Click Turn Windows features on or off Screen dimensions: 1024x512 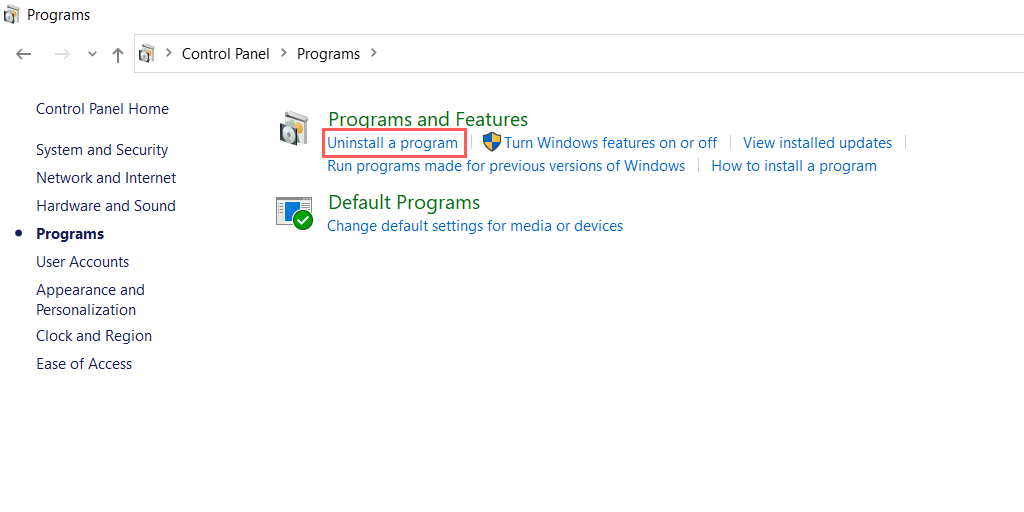point(610,143)
